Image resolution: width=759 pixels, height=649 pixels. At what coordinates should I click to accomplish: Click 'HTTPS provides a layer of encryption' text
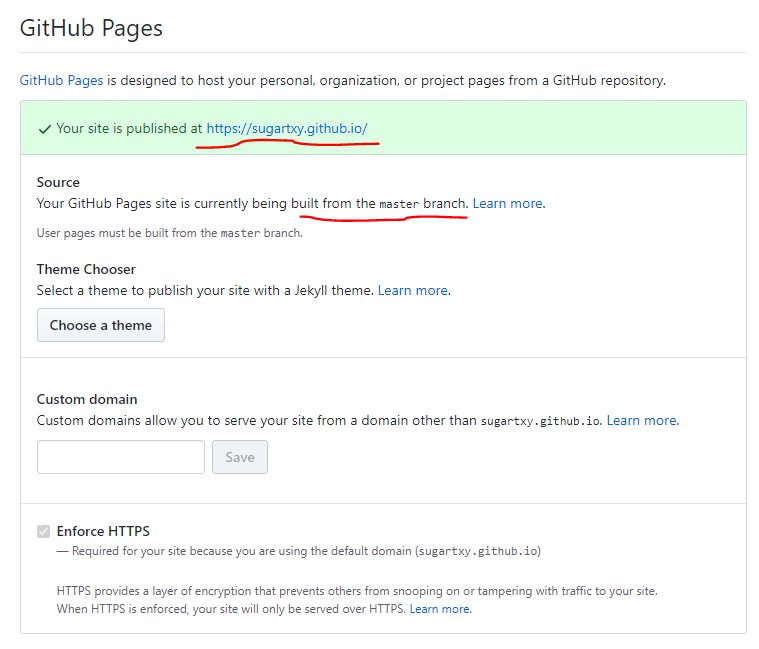[x=357, y=591]
